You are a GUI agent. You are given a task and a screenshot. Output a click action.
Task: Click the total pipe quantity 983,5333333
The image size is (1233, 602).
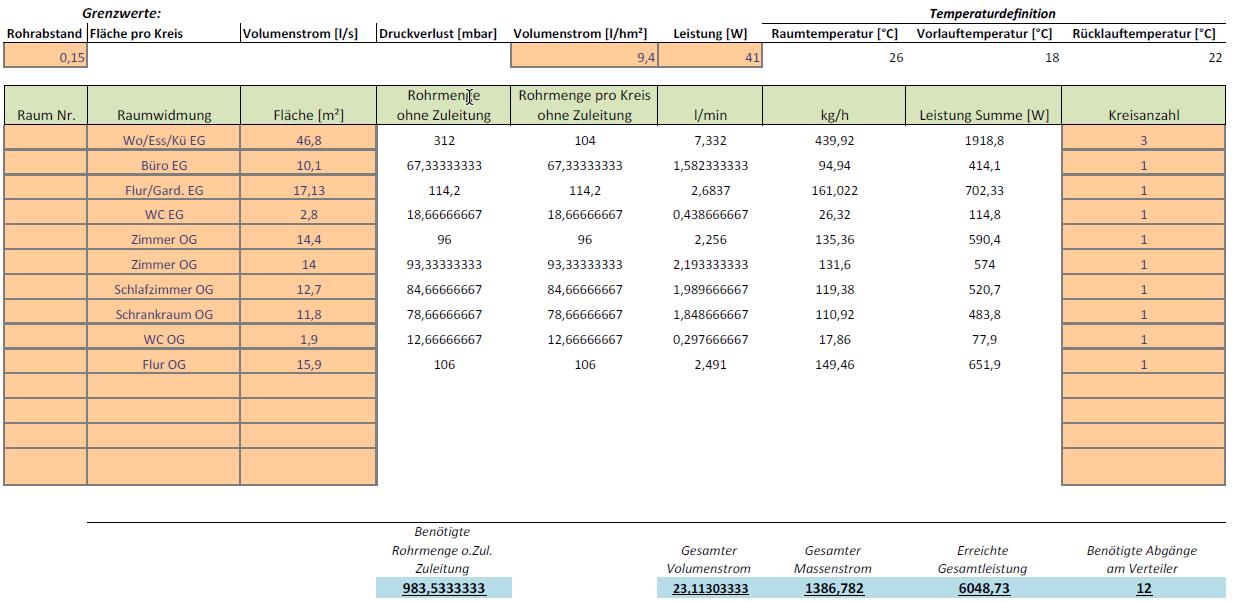pyautogui.click(x=443, y=588)
